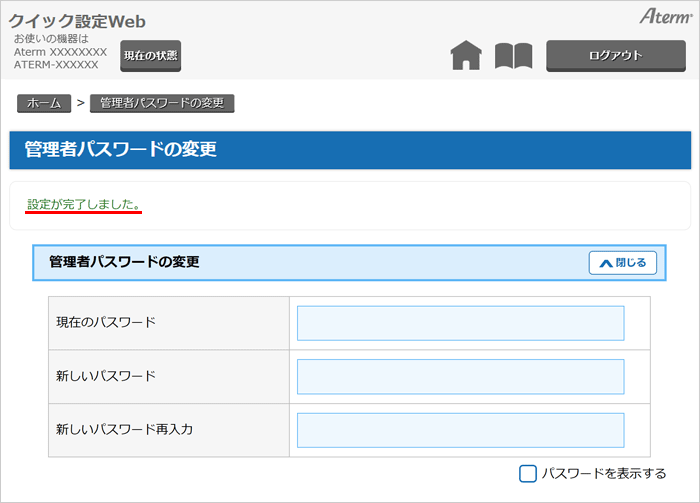
Task: Select the 新しいパスワード再入力 input field
Action: pos(460,430)
